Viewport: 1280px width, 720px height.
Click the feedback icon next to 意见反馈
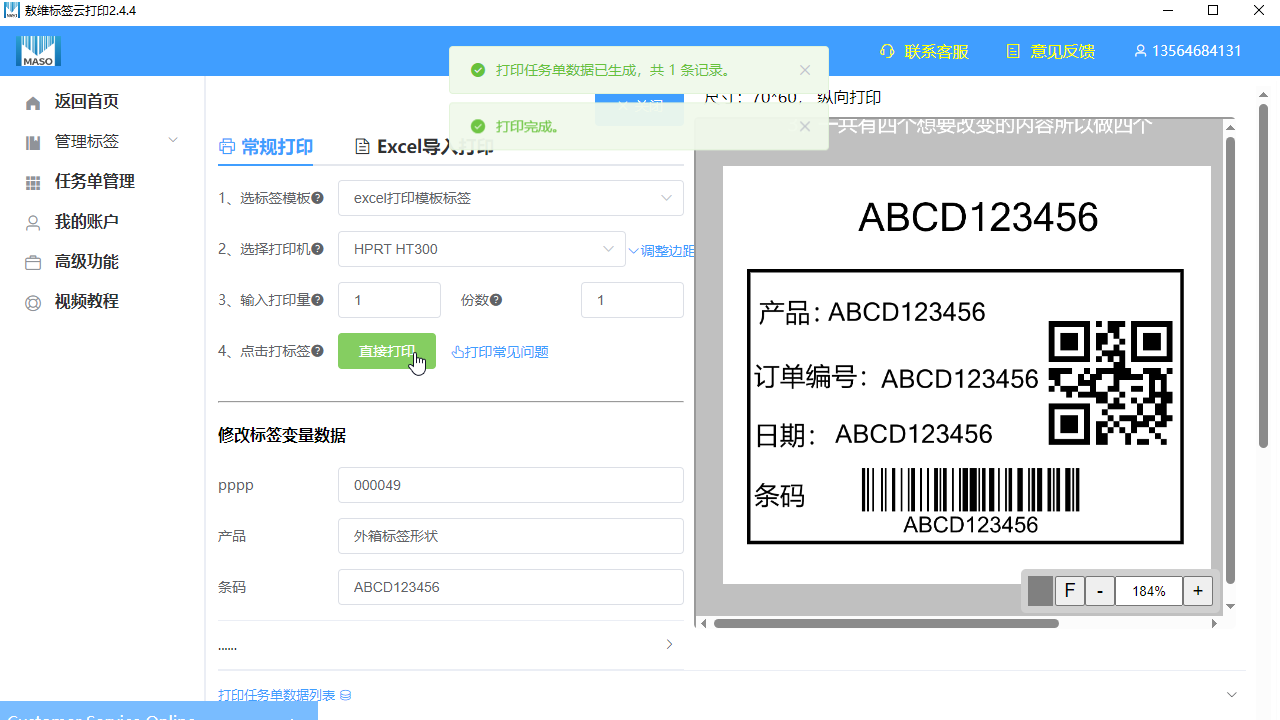tap(1012, 51)
